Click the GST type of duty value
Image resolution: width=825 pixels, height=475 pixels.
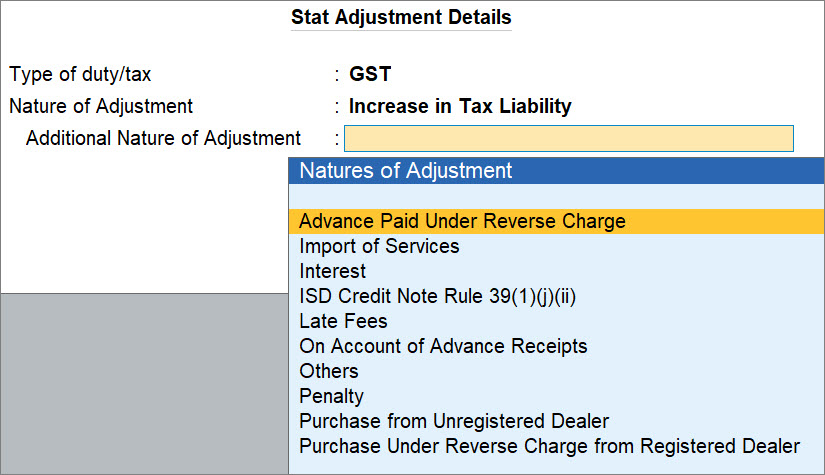click(370, 74)
